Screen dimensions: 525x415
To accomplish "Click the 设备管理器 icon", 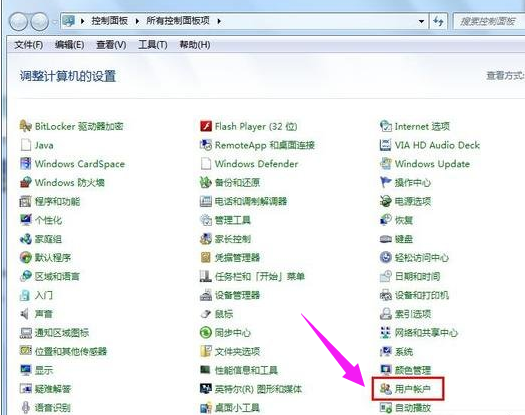I will click(206, 295).
